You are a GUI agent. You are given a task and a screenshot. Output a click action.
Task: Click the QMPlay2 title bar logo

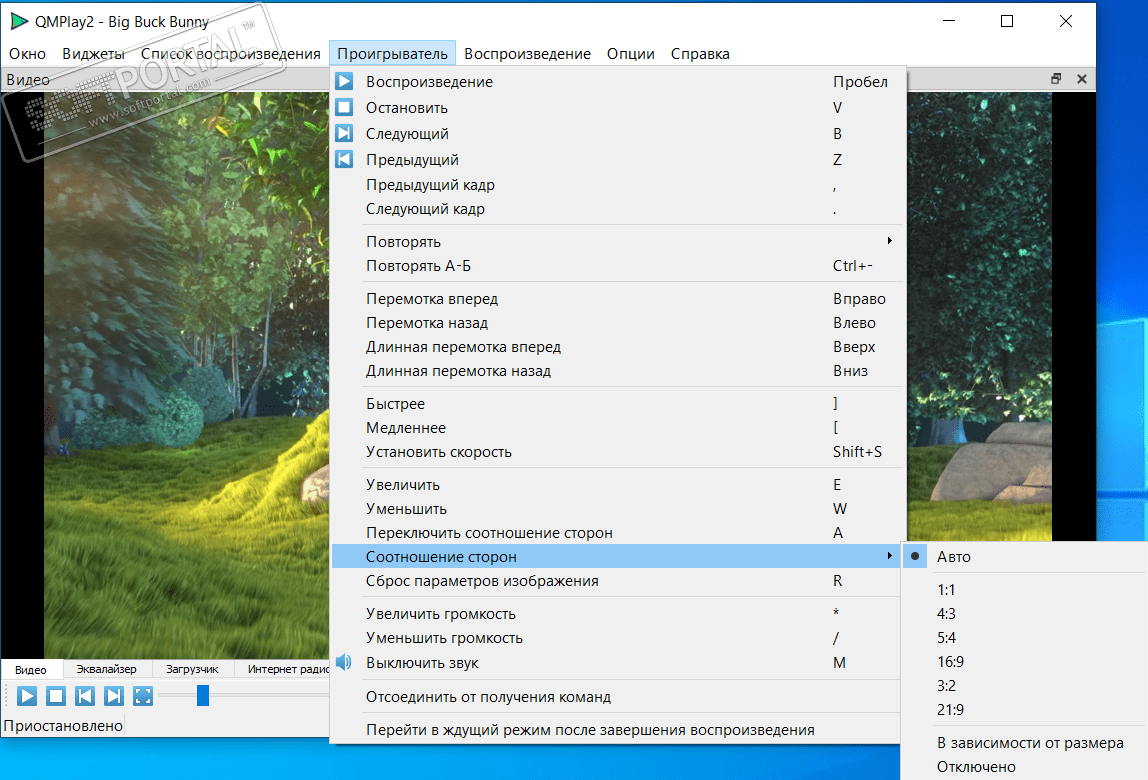coord(20,21)
